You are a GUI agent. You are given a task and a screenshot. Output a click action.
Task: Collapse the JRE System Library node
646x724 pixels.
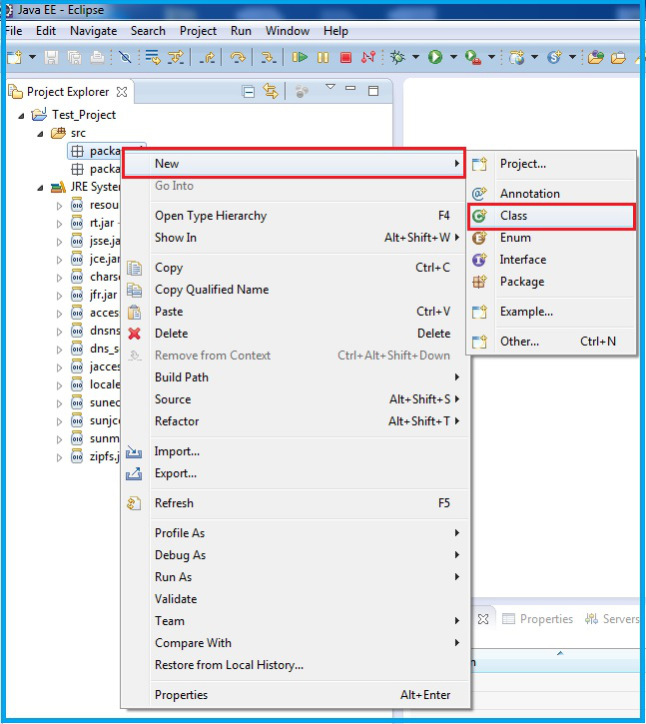(x=40, y=188)
